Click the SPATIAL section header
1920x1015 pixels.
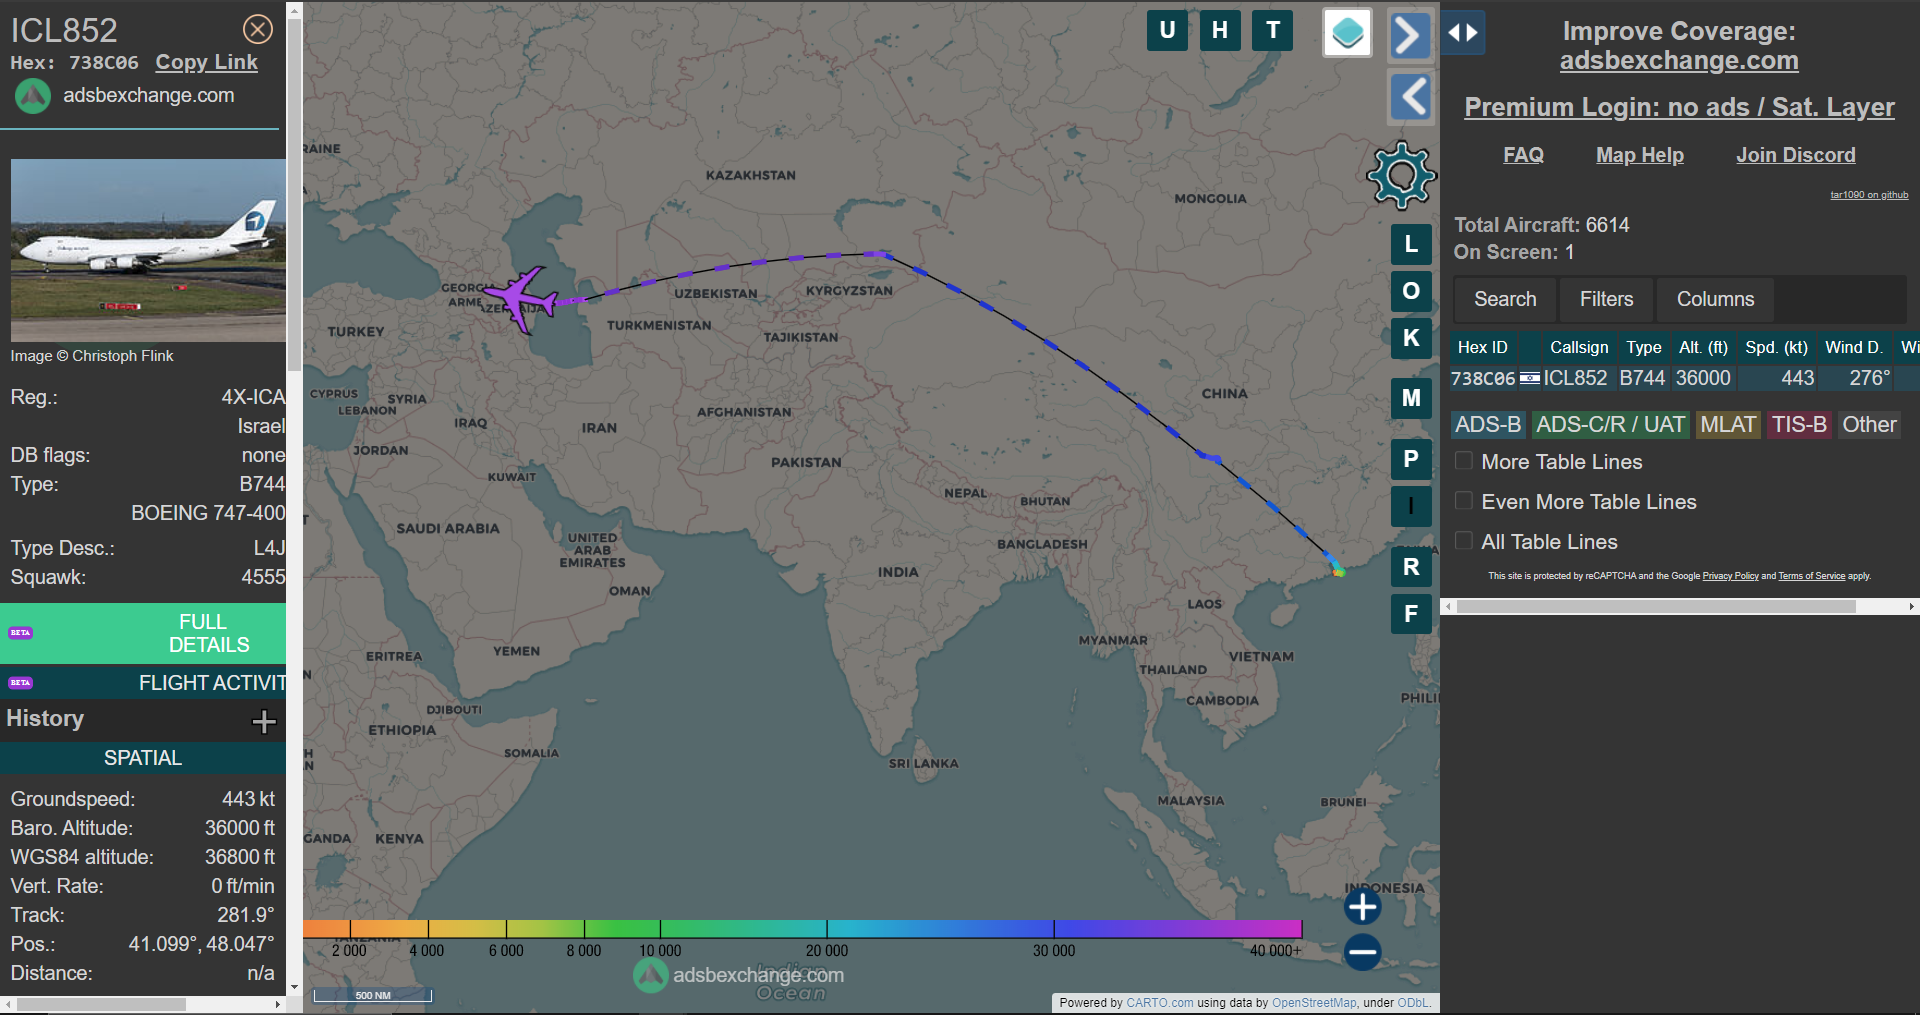pos(143,758)
